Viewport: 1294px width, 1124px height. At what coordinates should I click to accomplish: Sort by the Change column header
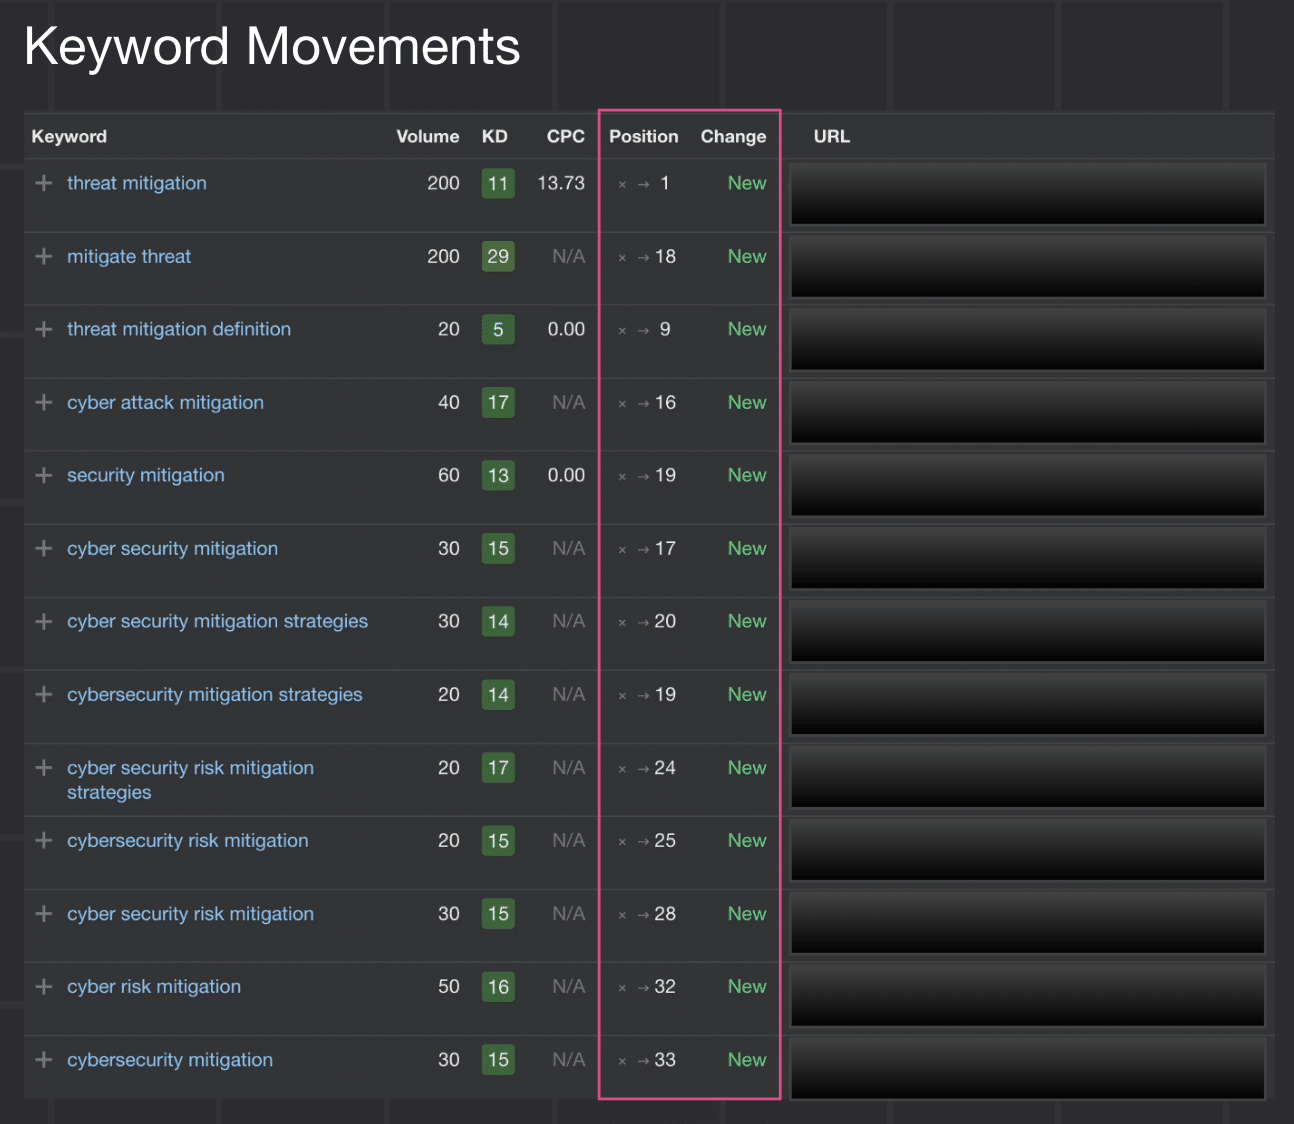tap(733, 136)
